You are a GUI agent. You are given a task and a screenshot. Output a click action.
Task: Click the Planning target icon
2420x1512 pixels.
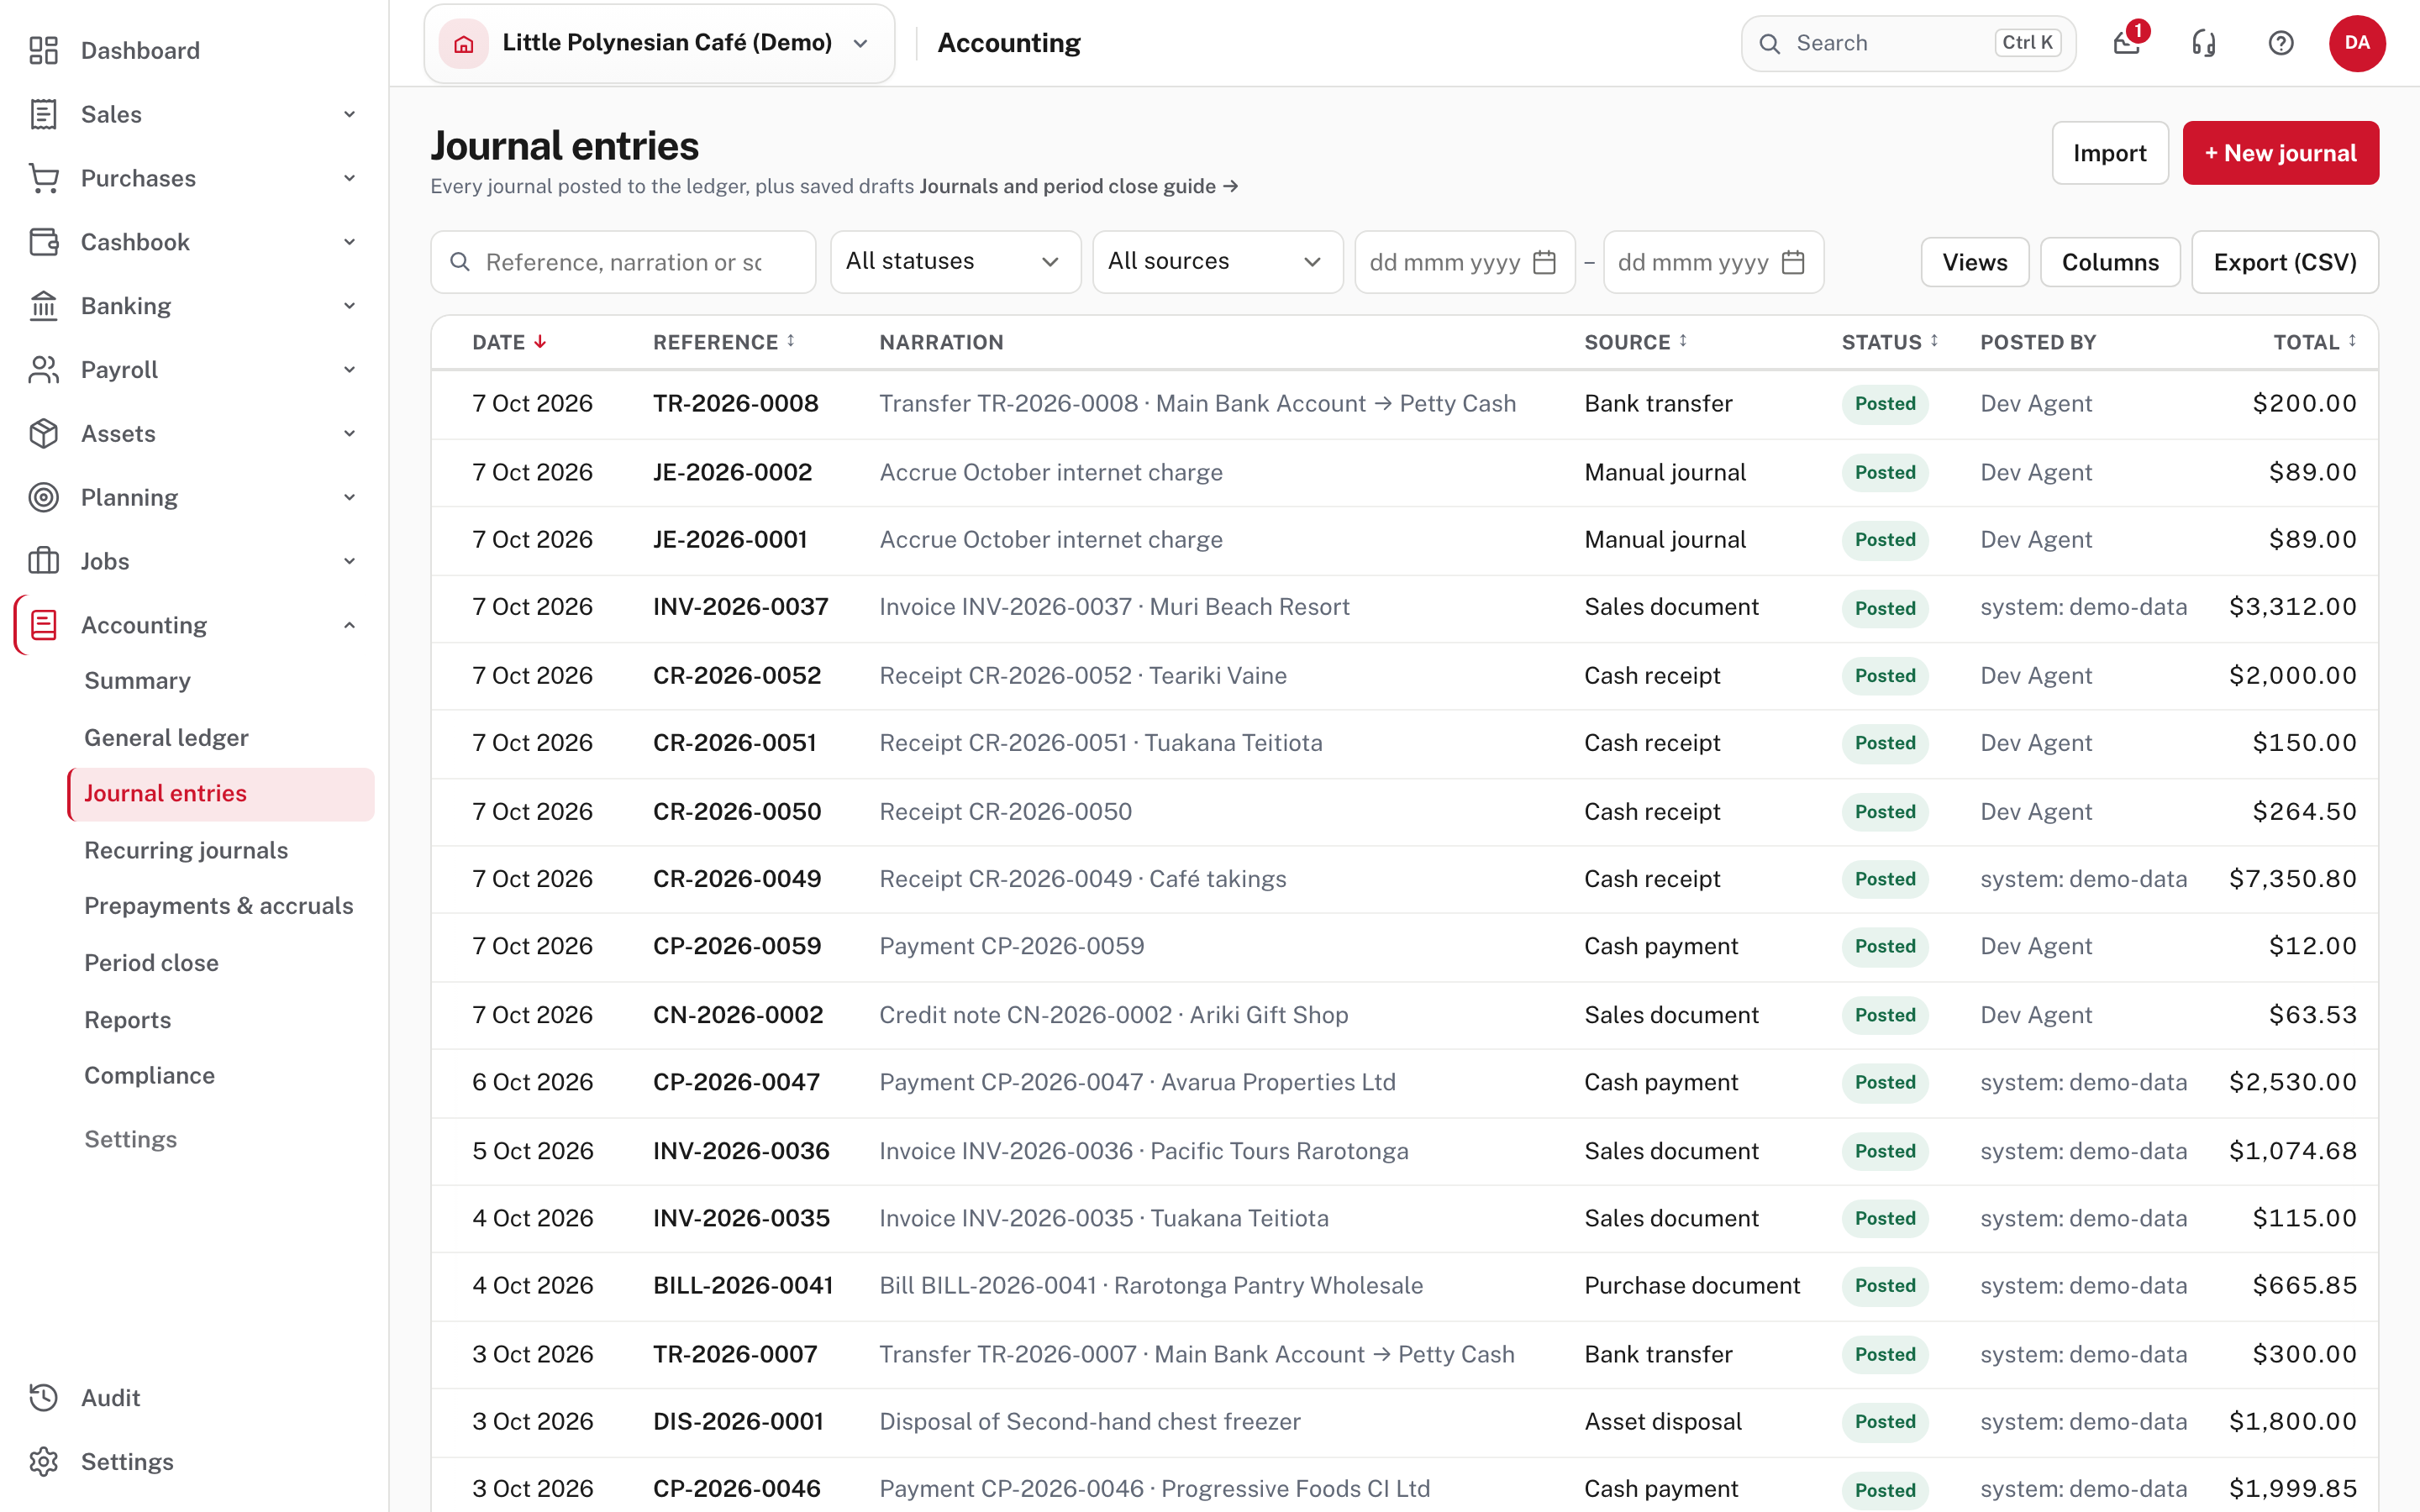43,497
